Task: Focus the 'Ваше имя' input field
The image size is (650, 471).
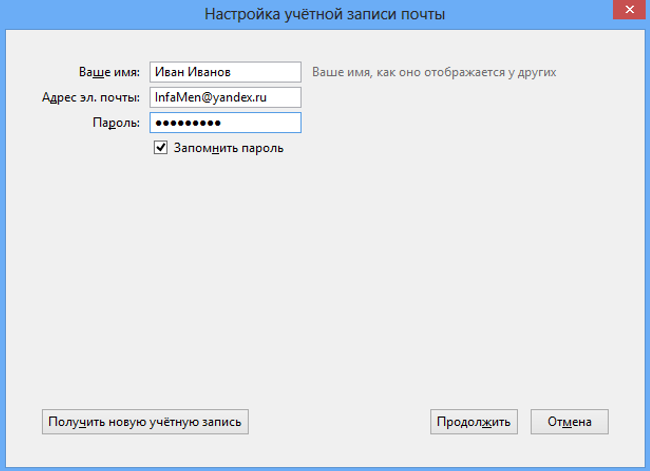Action: (225, 72)
